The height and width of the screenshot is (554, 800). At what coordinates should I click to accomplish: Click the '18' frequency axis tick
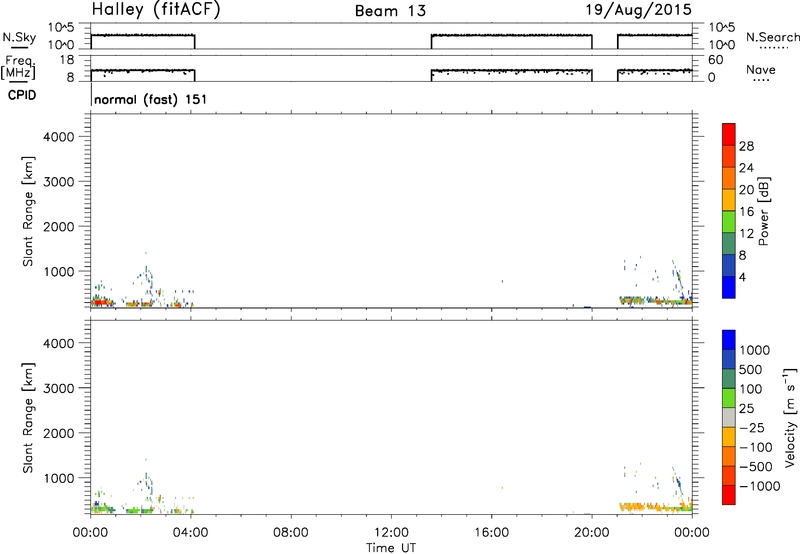click(x=67, y=59)
